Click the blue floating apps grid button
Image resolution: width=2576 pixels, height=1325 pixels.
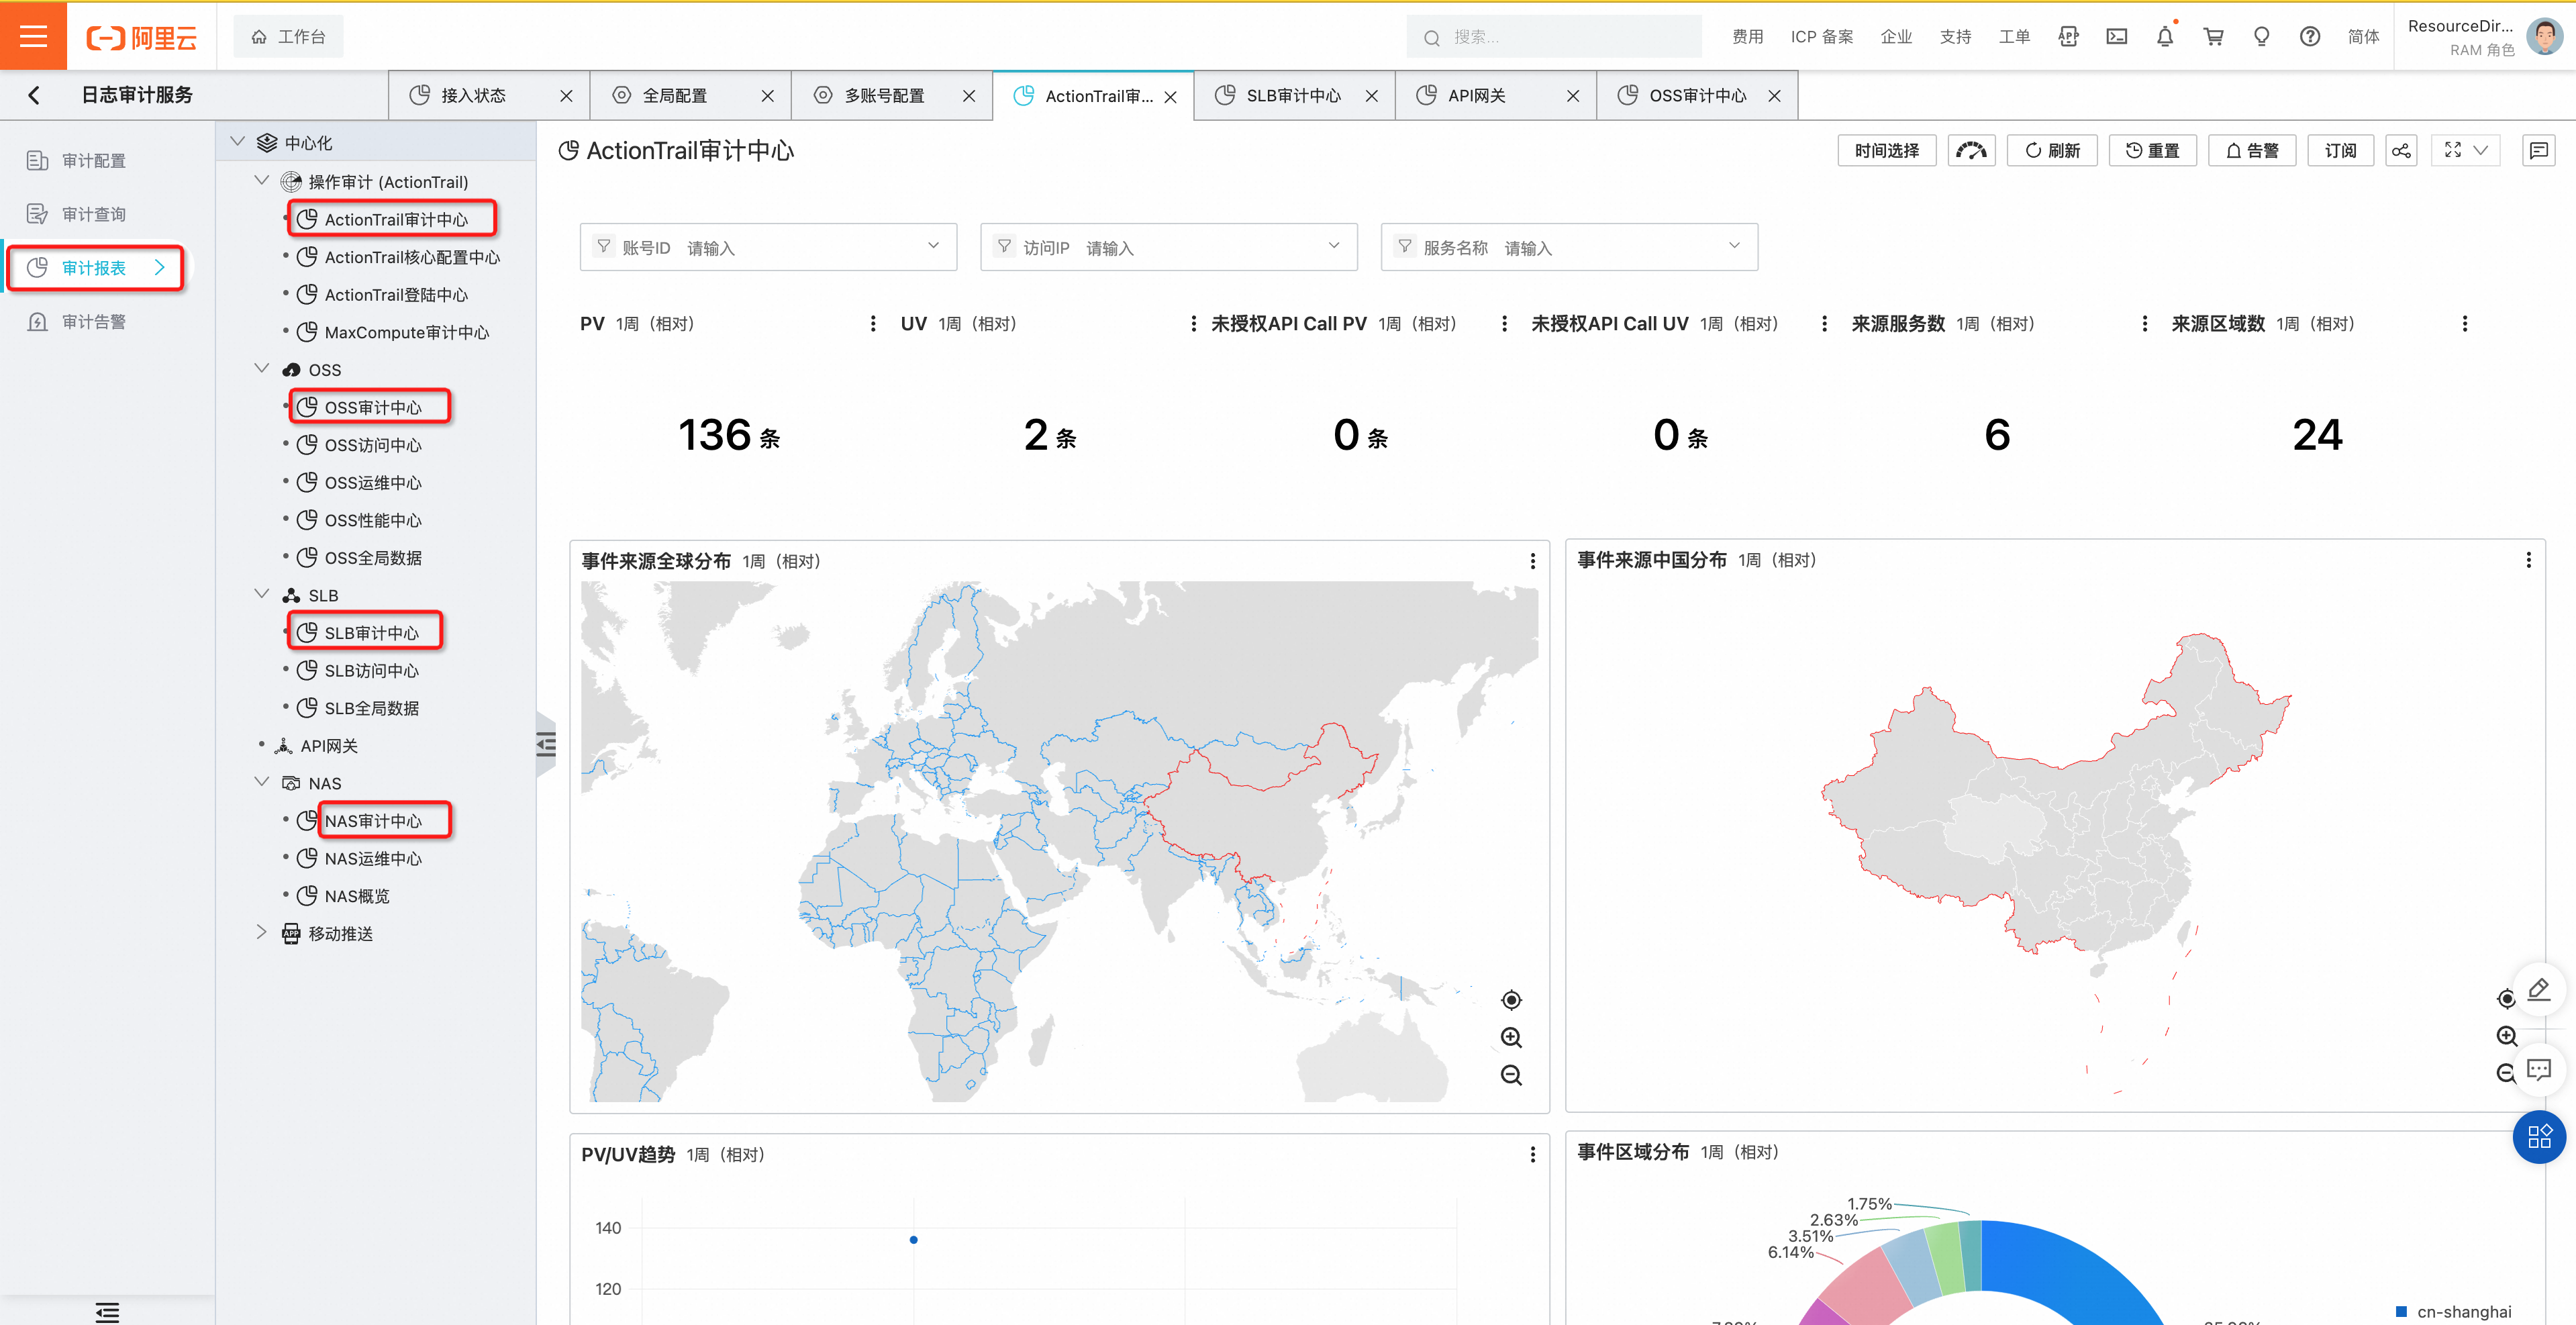pos(2539,1137)
